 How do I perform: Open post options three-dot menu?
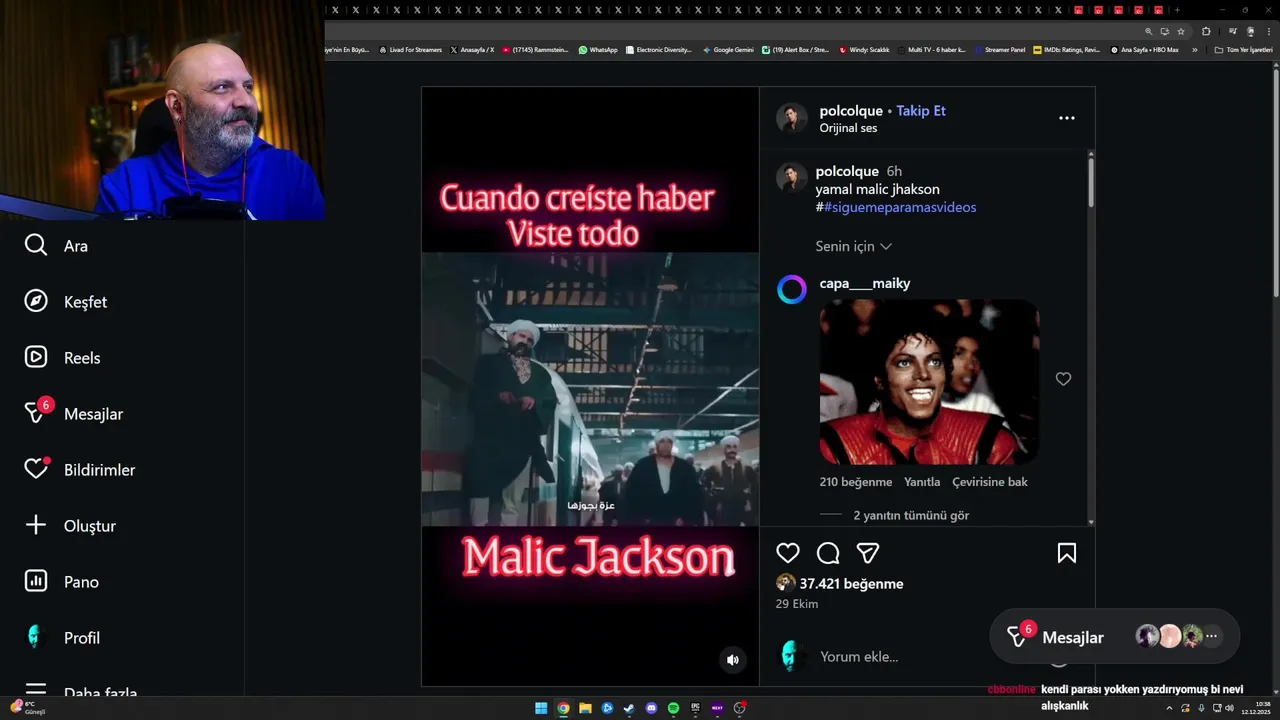coord(1067,118)
